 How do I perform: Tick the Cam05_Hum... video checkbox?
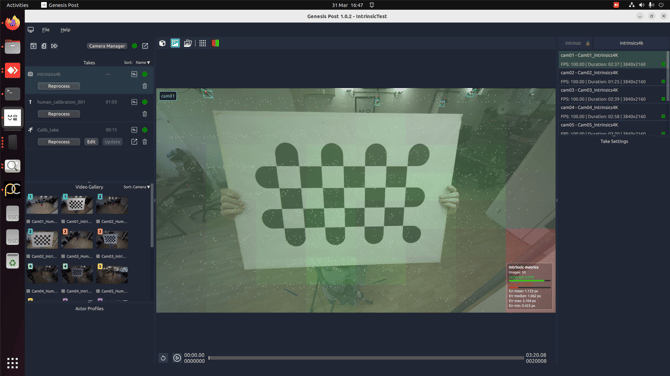[x=98, y=291]
